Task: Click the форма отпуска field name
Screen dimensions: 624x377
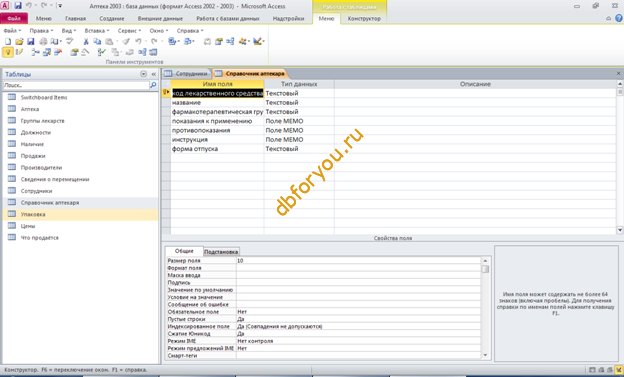Action: pyautogui.click(x=217, y=149)
